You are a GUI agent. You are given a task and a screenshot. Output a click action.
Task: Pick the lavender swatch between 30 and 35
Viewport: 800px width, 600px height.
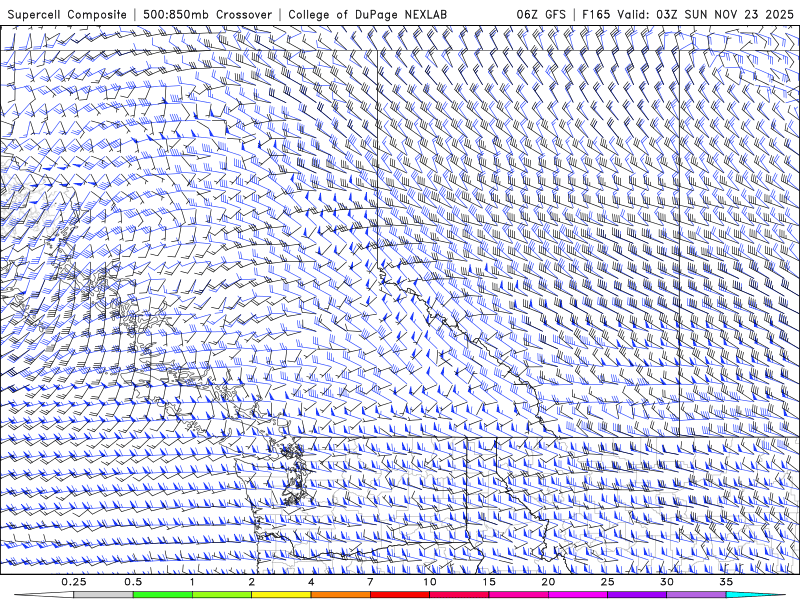[x=696, y=595]
